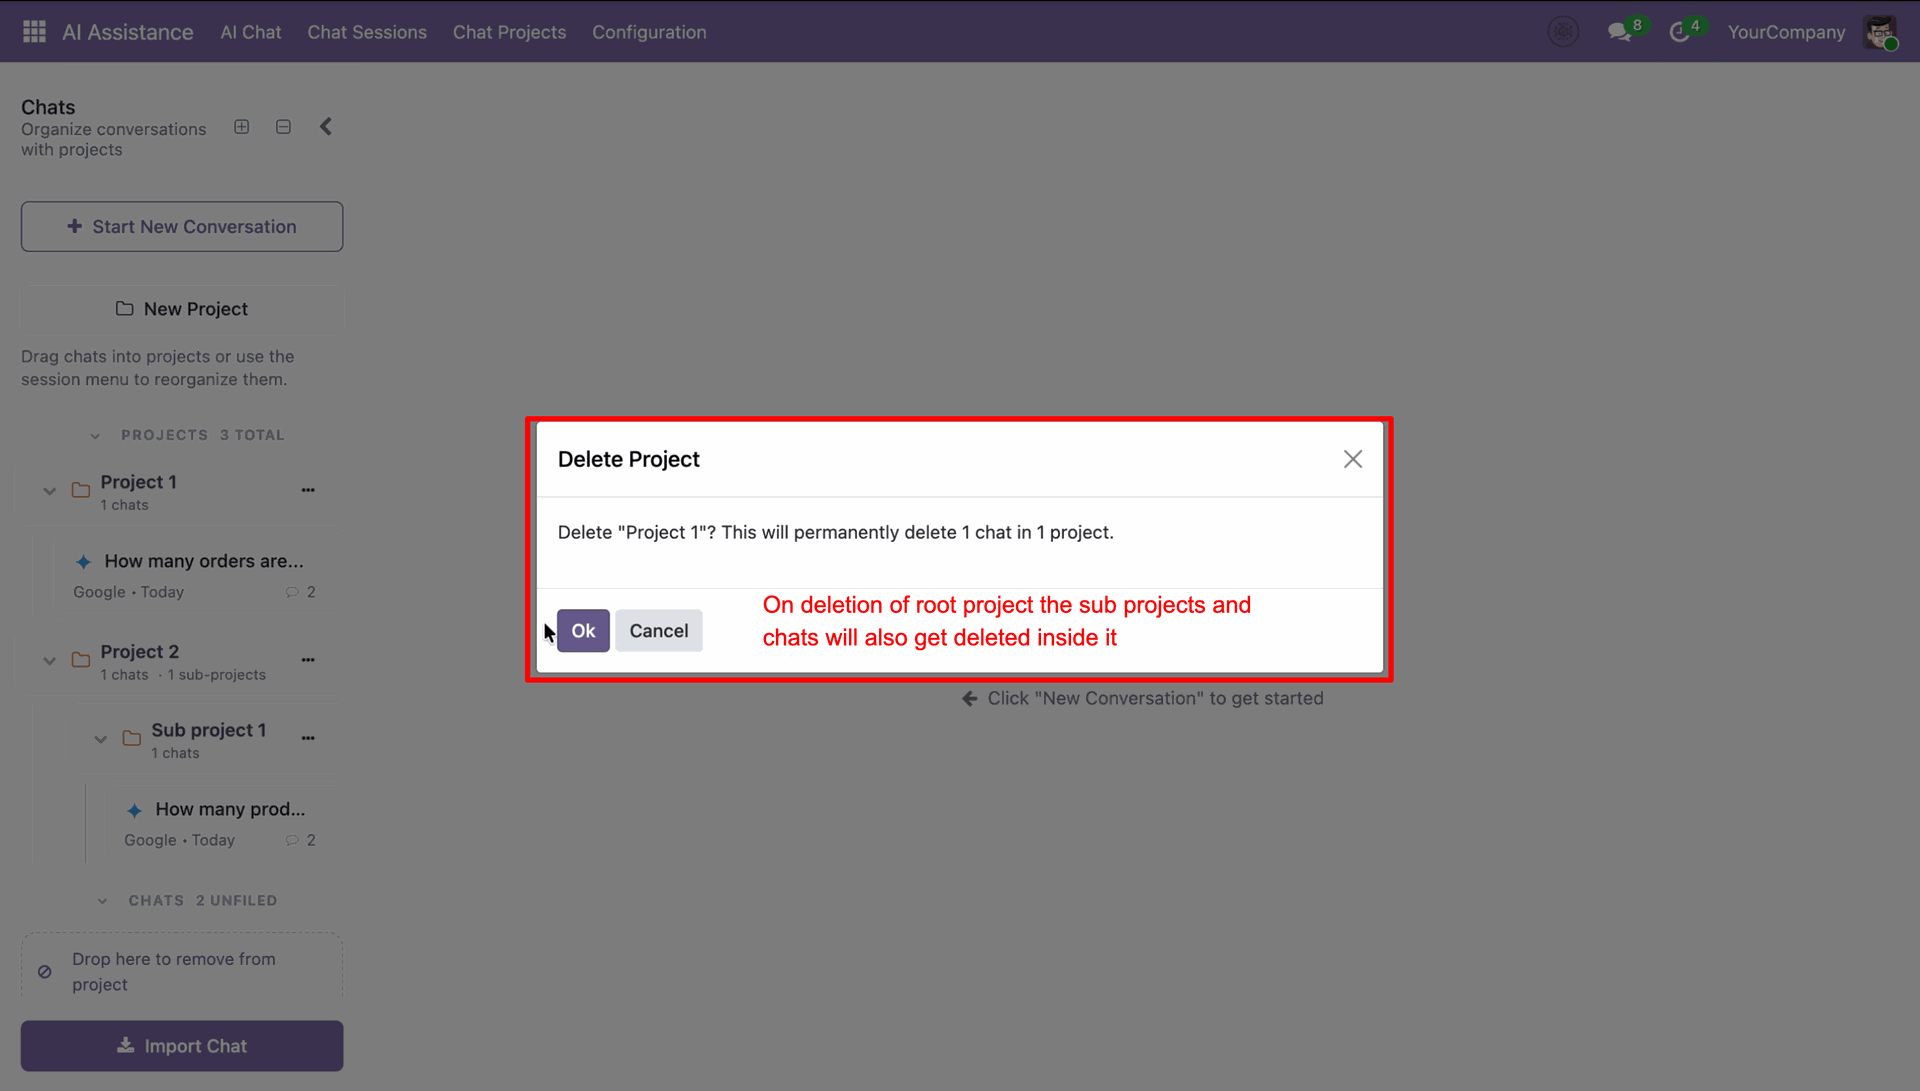Open the Chat Sessions menu
This screenshot has width=1920, height=1091.
[367, 32]
